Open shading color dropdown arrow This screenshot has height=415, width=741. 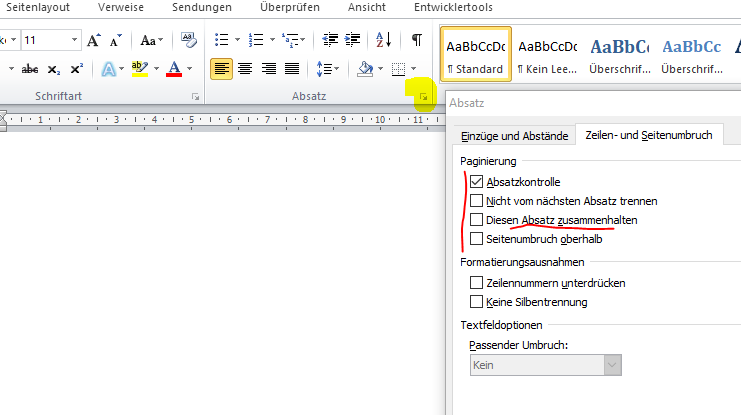pos(380,69)
